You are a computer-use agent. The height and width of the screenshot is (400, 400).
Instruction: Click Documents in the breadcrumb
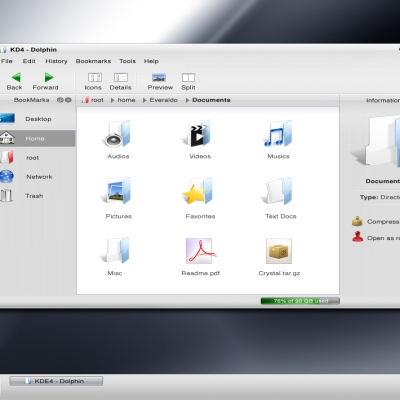tap(211, 100)
